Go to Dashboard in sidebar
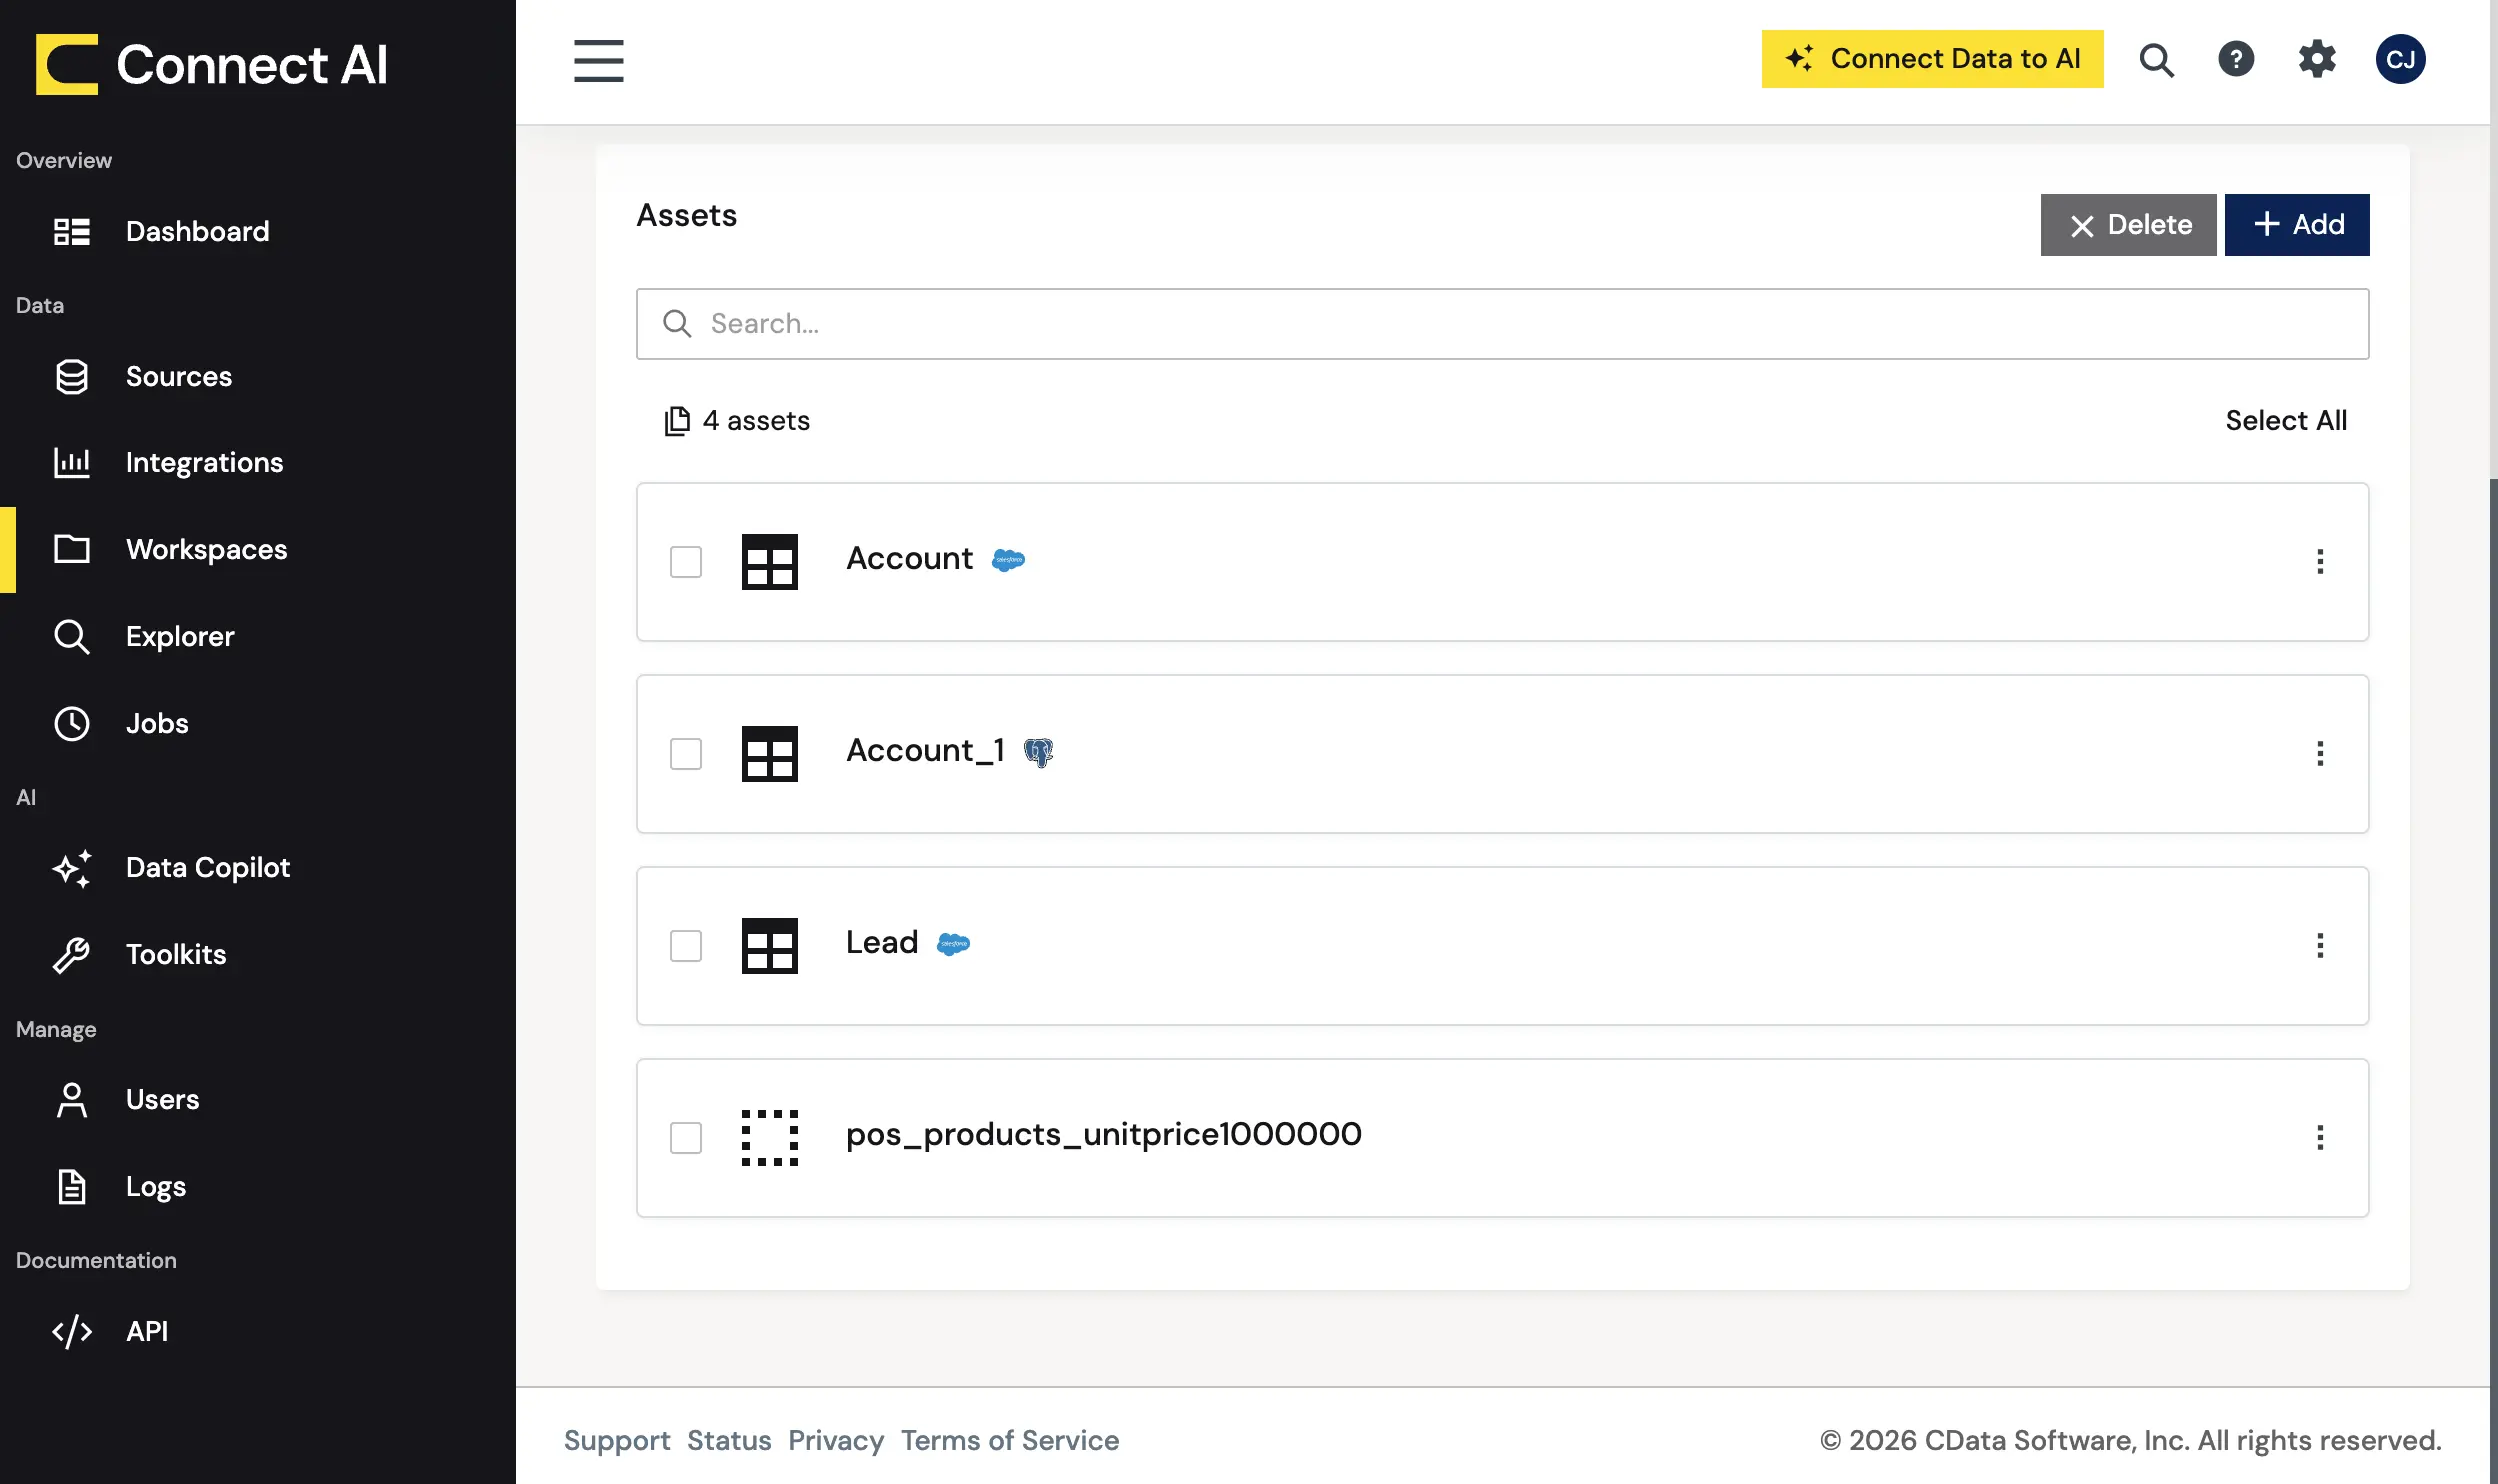 258,232
